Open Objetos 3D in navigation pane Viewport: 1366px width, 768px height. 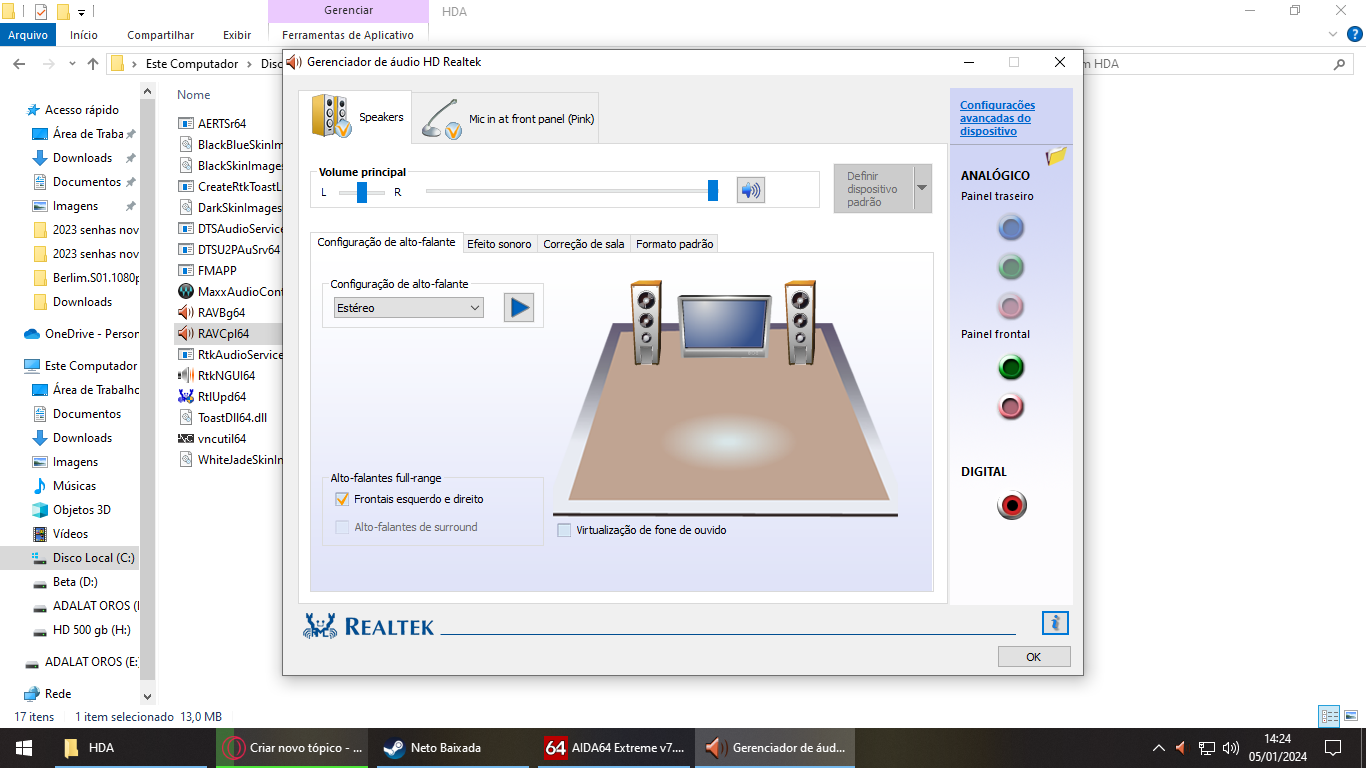tap(81, 510)
